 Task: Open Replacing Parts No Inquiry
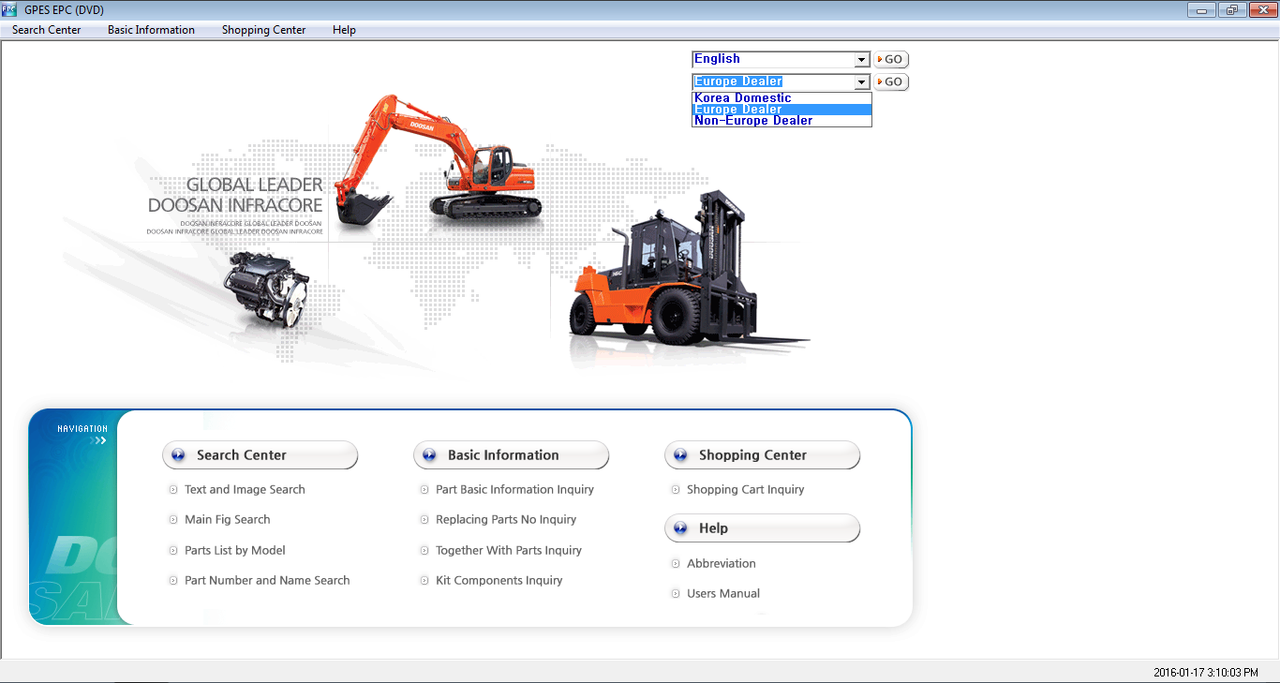[506, 520]
